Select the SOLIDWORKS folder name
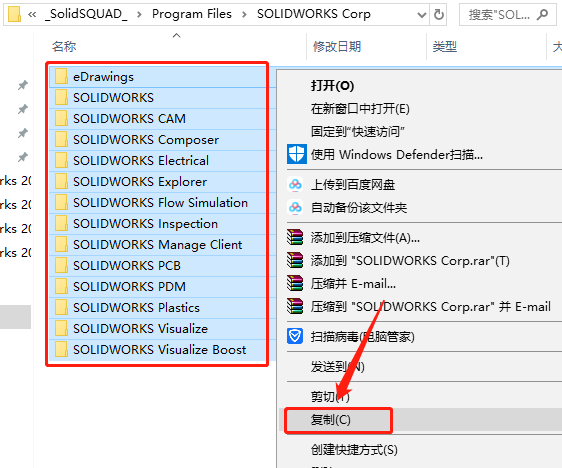 click(x=113, y=97)
